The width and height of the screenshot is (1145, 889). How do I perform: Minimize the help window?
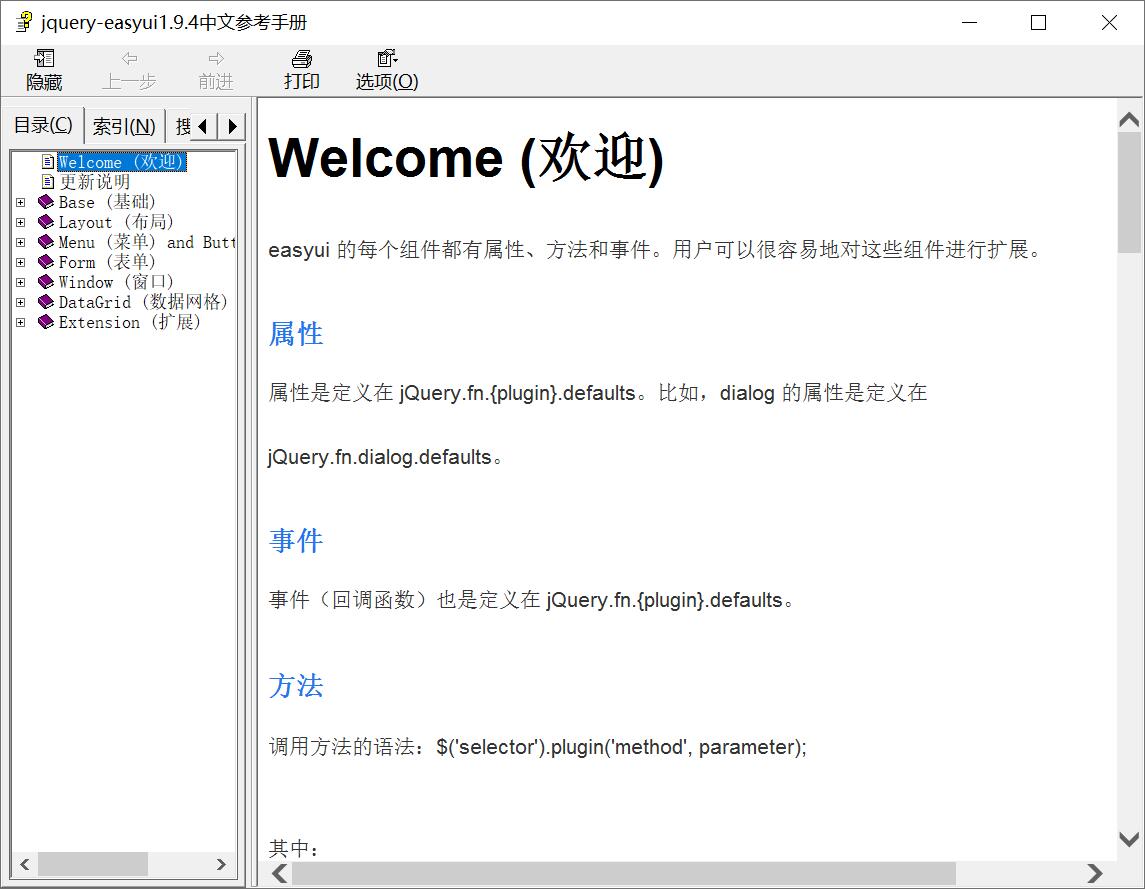tap(970, 23)
